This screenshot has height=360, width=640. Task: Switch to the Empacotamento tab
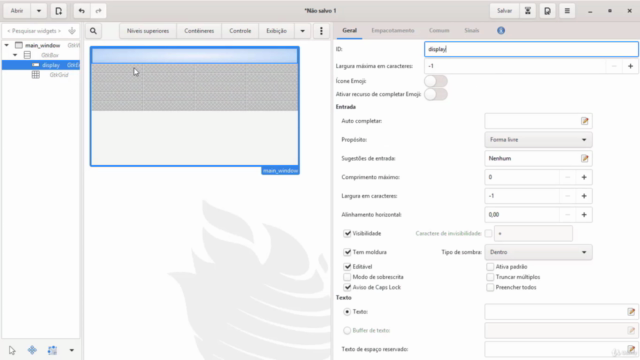pyautogui.click(x=393, y=31)
